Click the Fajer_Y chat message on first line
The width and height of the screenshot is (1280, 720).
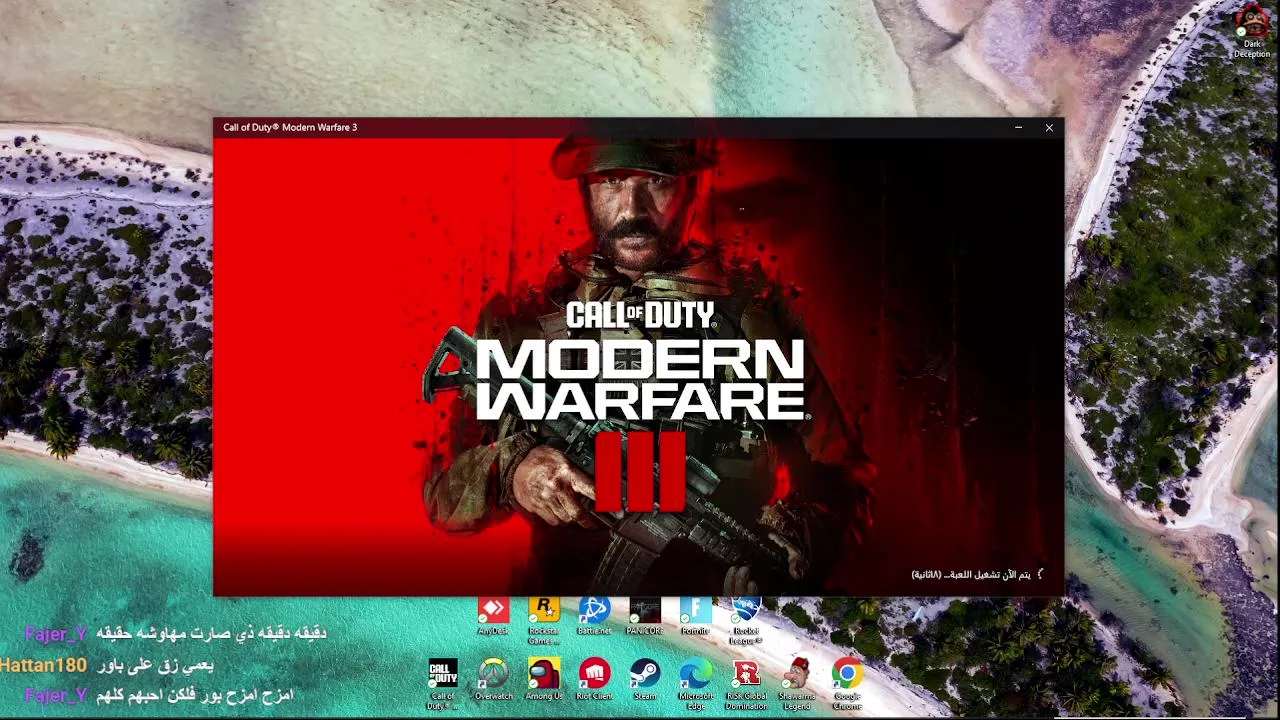(176, 633)
